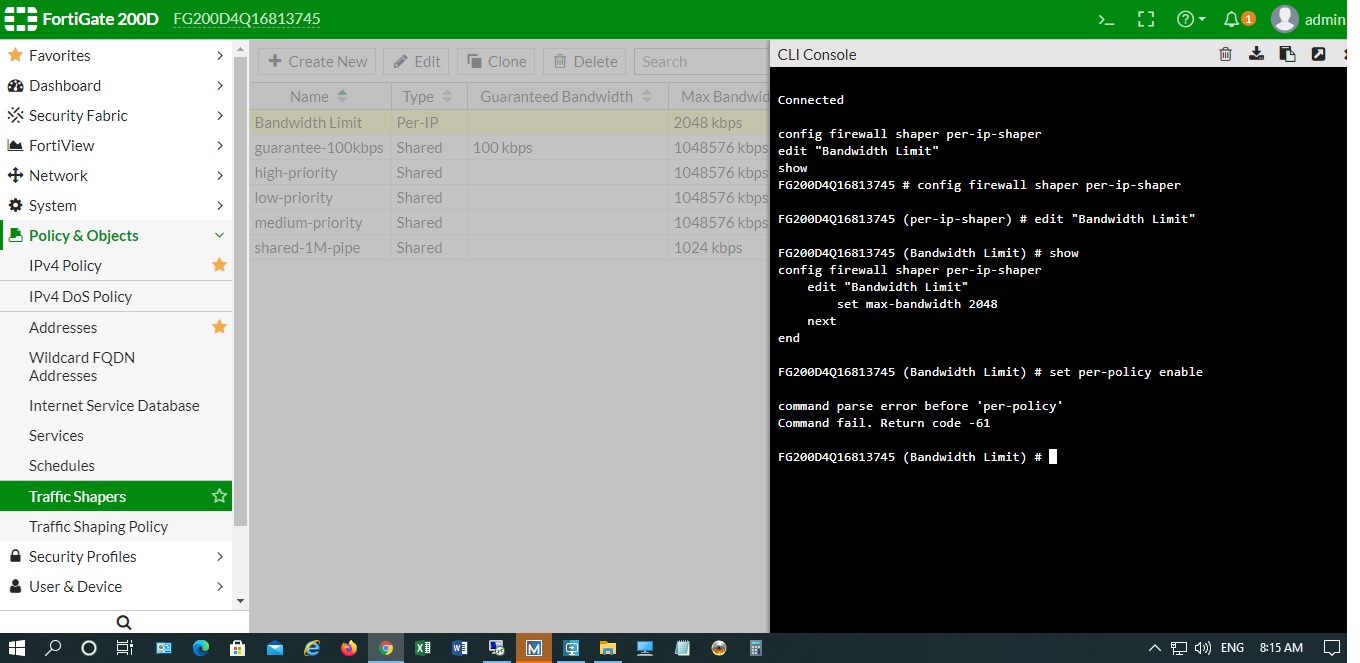Open the Addresses page

(x=63, y=327)
